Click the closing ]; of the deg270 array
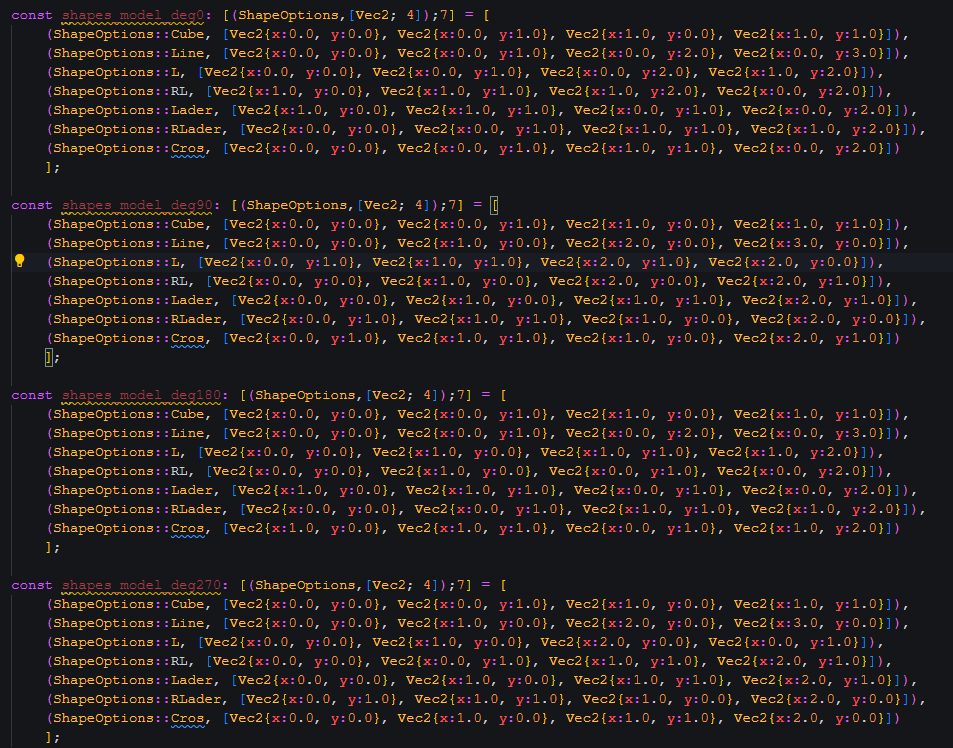 [x=53, y=737]
